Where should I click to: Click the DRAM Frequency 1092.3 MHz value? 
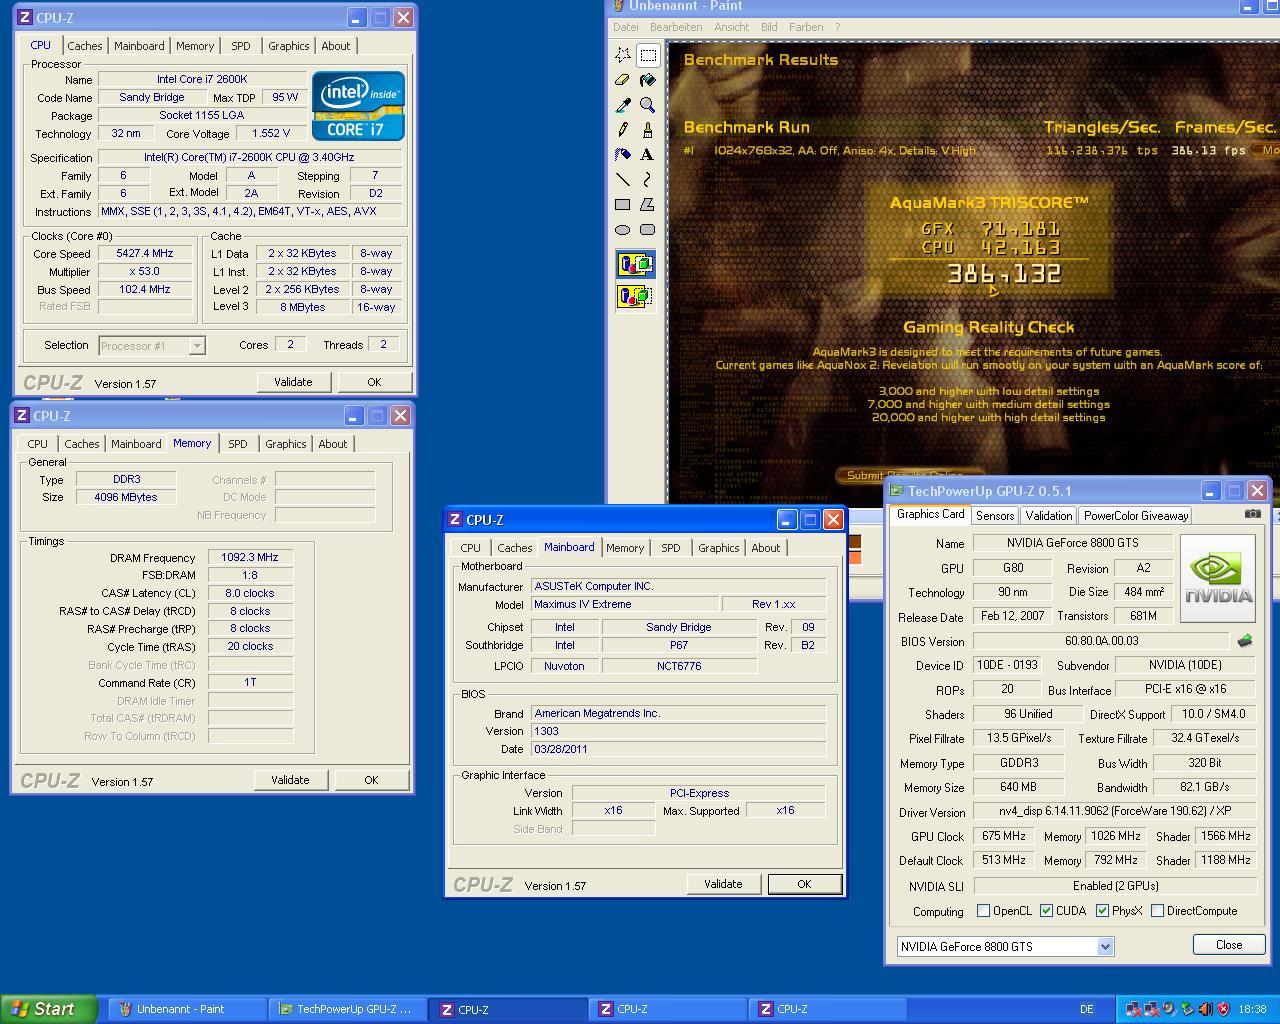250,558
